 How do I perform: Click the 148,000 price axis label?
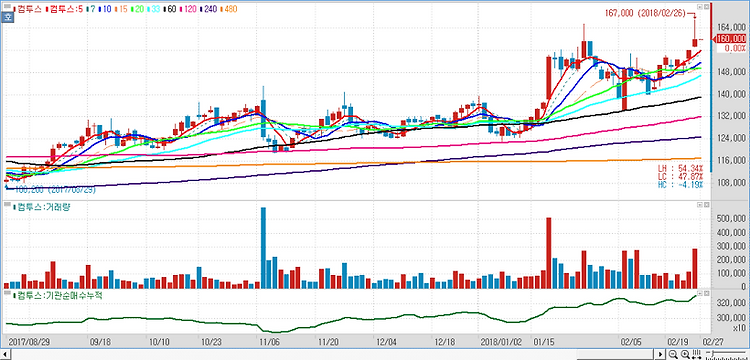pyautogui.click(x=731, y=72)
